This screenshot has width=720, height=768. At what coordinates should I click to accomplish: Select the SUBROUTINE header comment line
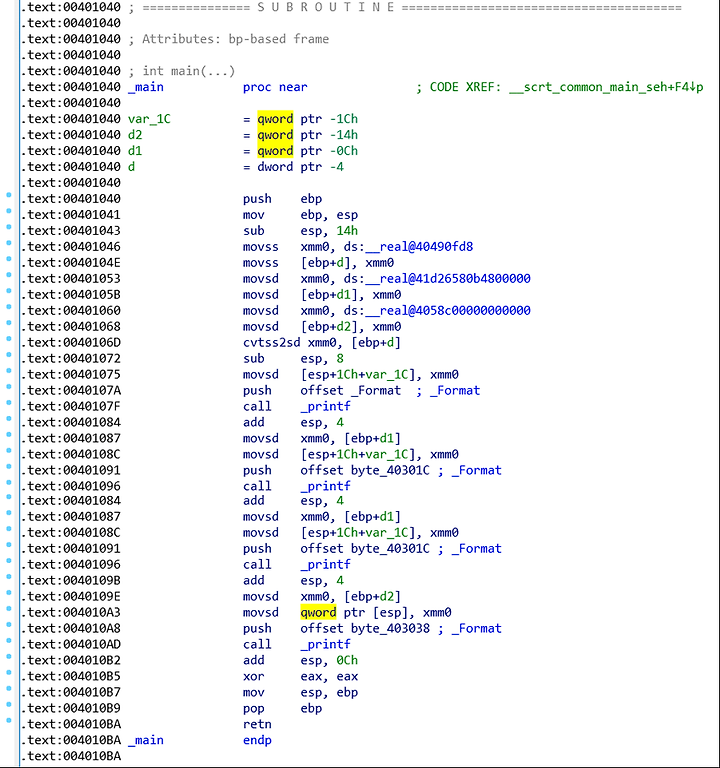coord(405,7)
